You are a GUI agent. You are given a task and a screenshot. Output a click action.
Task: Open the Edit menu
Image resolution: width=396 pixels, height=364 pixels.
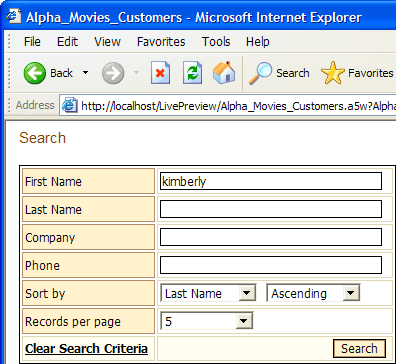67,42
